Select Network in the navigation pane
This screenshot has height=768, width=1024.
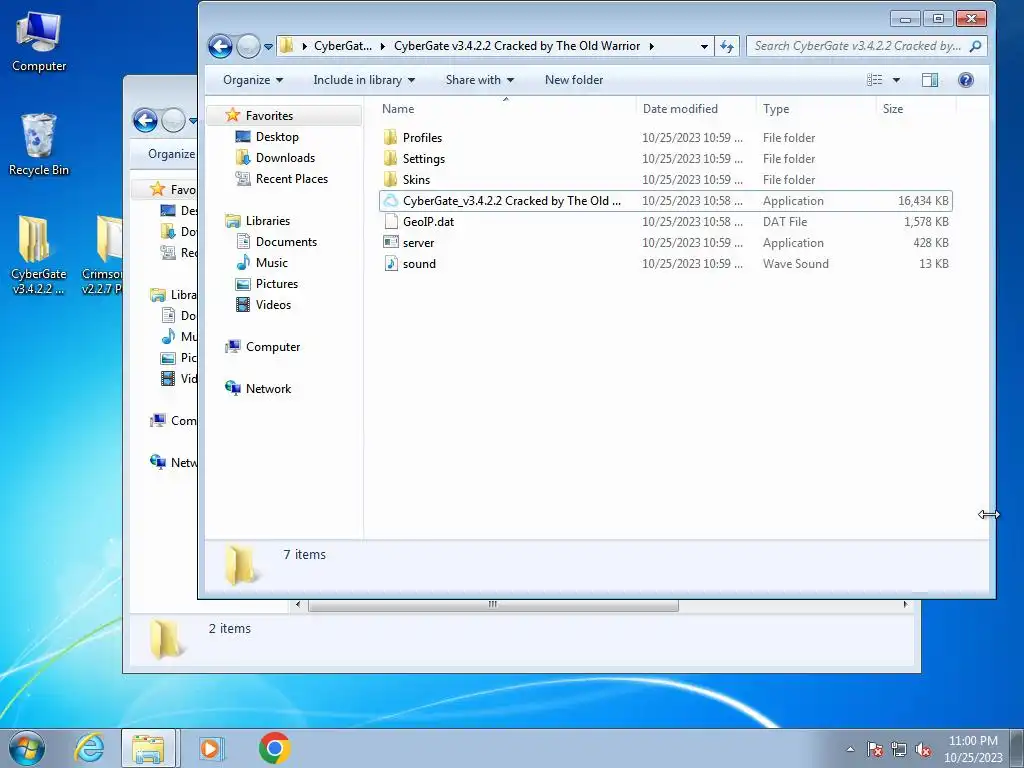[x=268, y=389]
